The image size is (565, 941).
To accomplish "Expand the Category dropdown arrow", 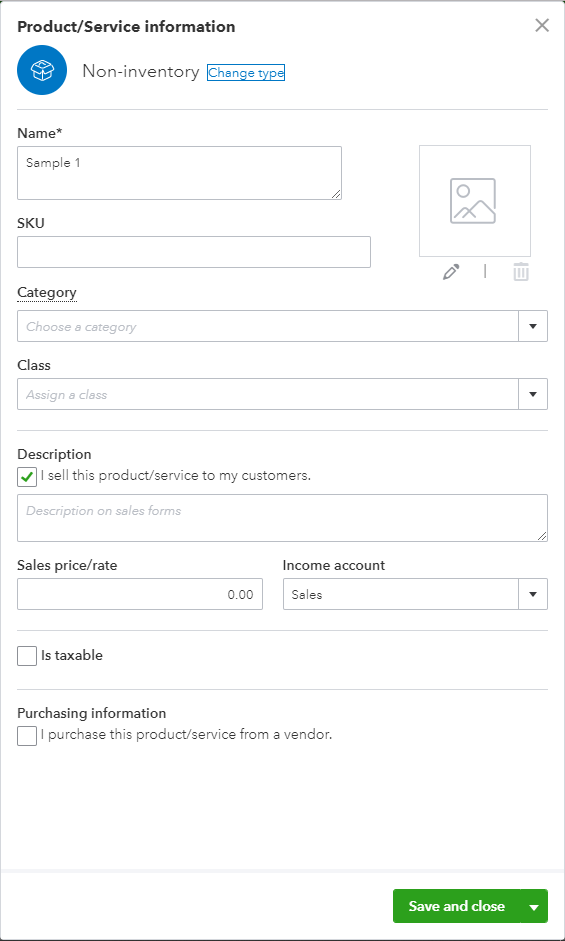I will tap(533, 326).
